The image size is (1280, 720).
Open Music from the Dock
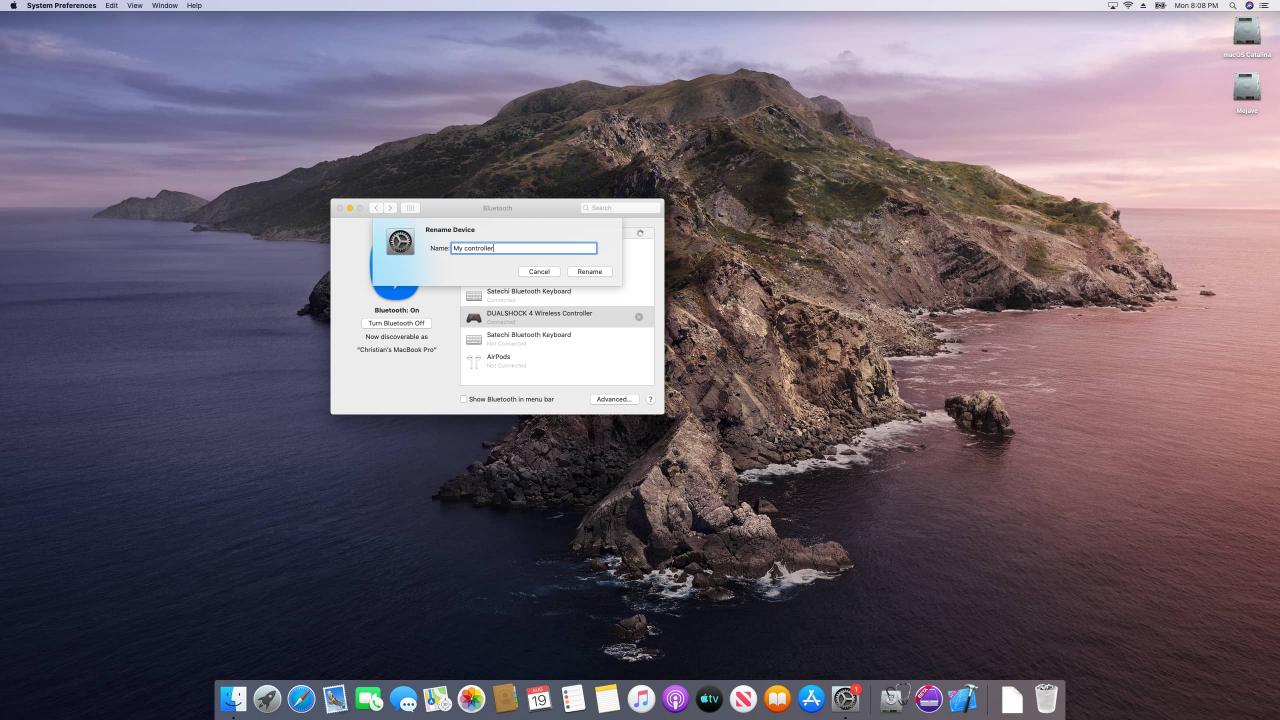click(641, 698)
